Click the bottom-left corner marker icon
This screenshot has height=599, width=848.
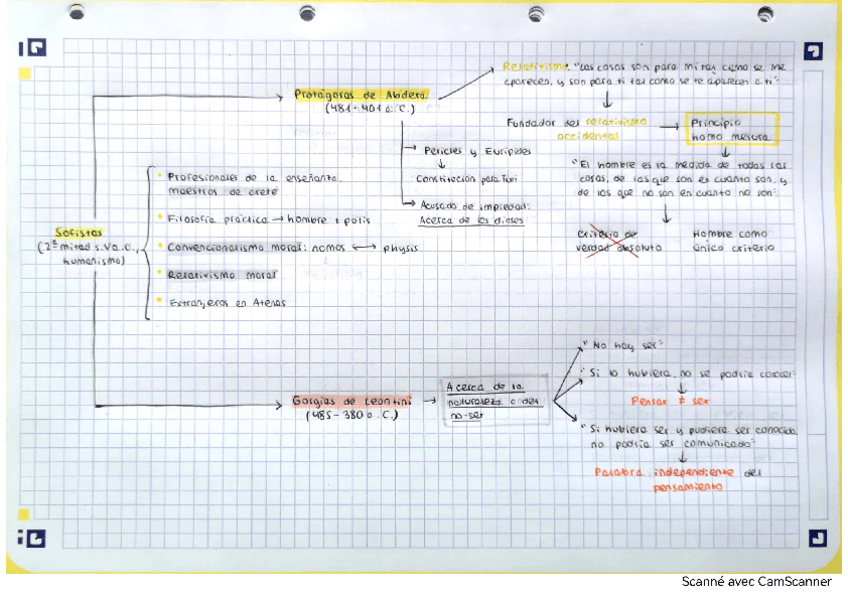coord(32,539)
